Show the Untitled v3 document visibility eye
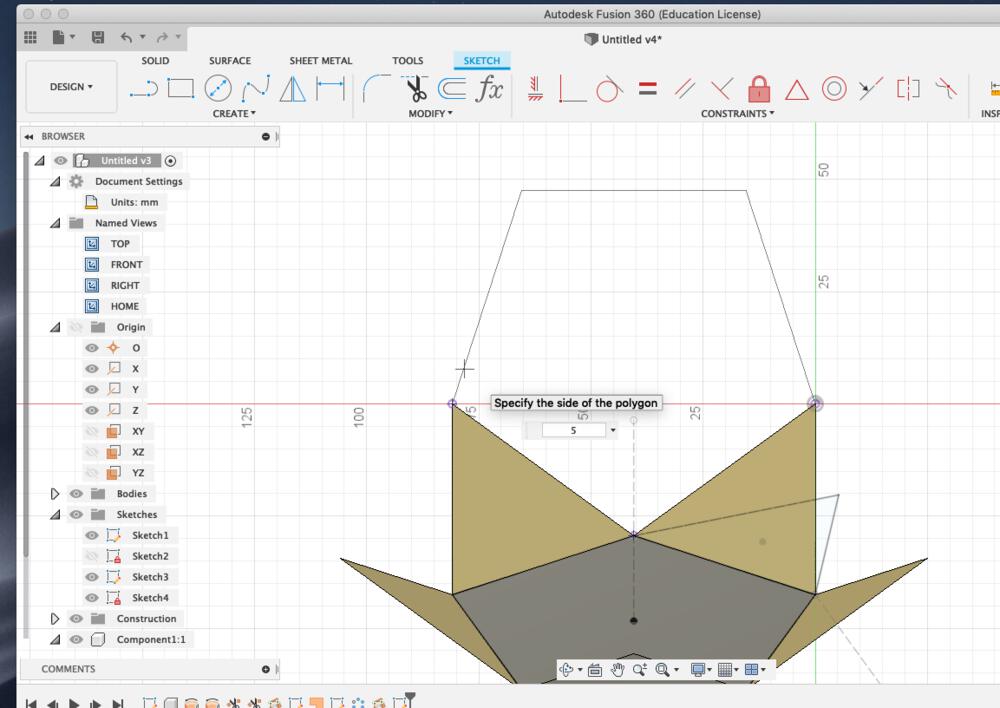Image resolution: width=1000 pixels, height=708 pixels. [x=59, y=160]
